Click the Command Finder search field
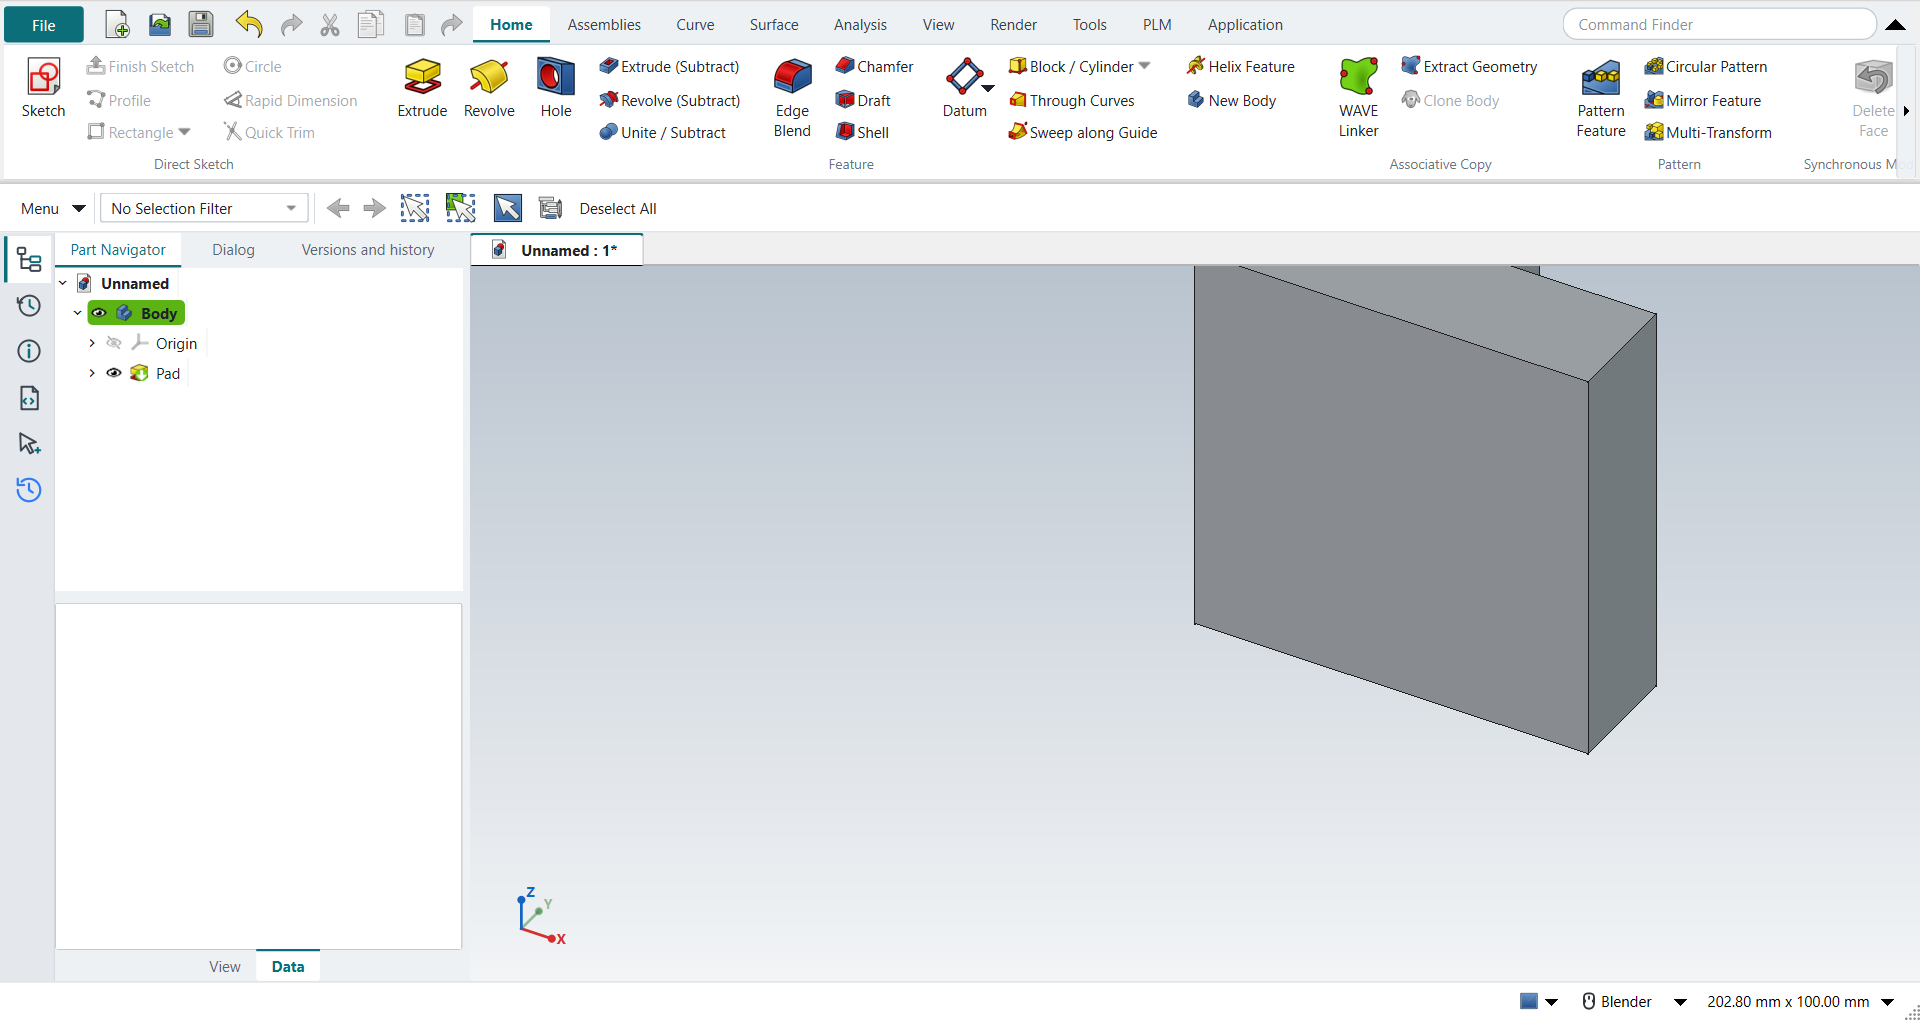This screenshot has width=1920, height=1020. pos(1720,24)
